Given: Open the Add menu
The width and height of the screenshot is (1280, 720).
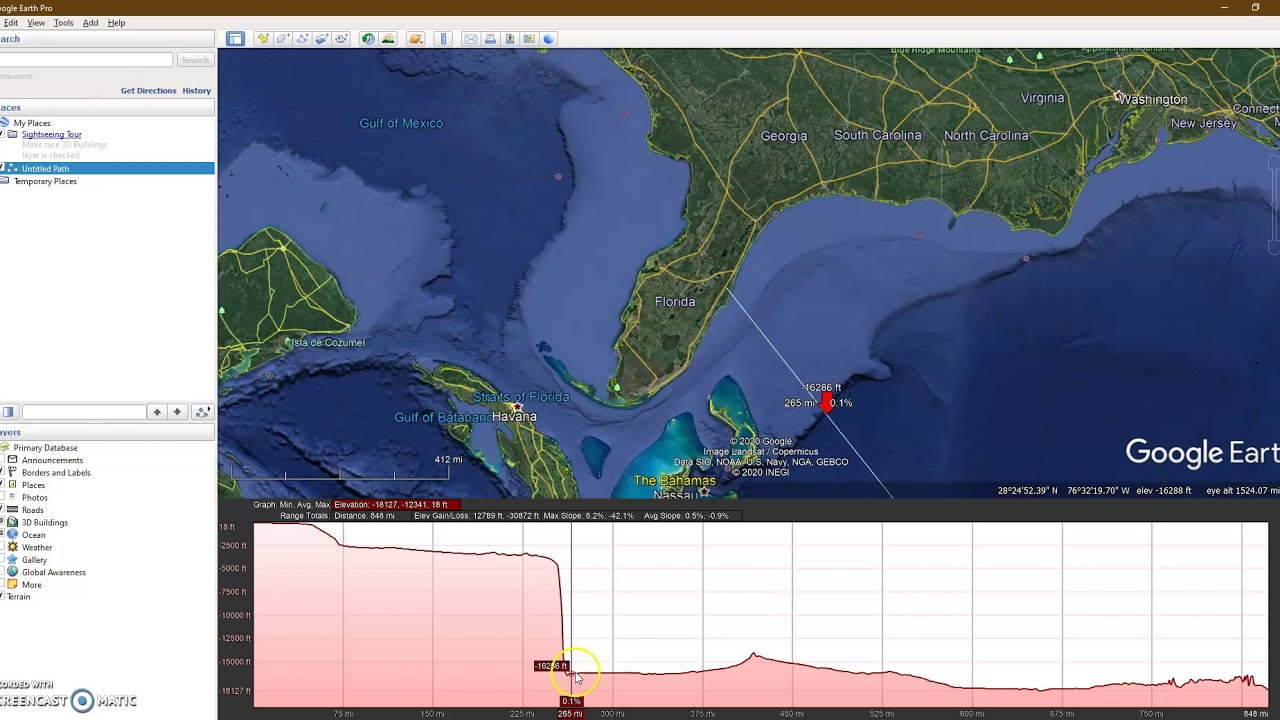Looking at the screenshot, I should click(x=90, y=22).
